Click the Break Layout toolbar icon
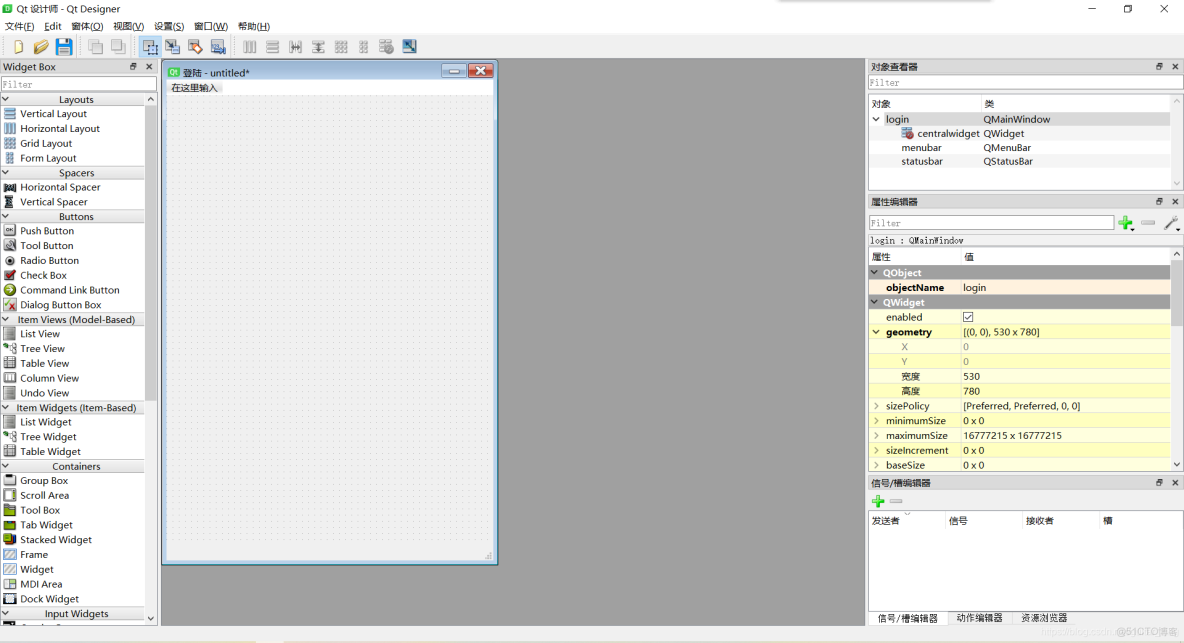This screenshot has height=643, width=1184. coord(386,46)
